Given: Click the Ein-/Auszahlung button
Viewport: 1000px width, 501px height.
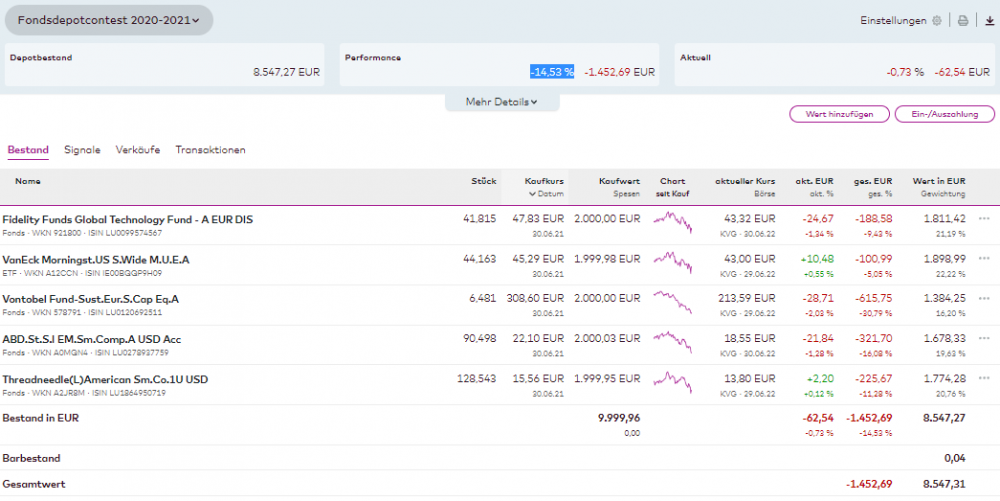Looking at the screenshot, I should click(944, 114).
